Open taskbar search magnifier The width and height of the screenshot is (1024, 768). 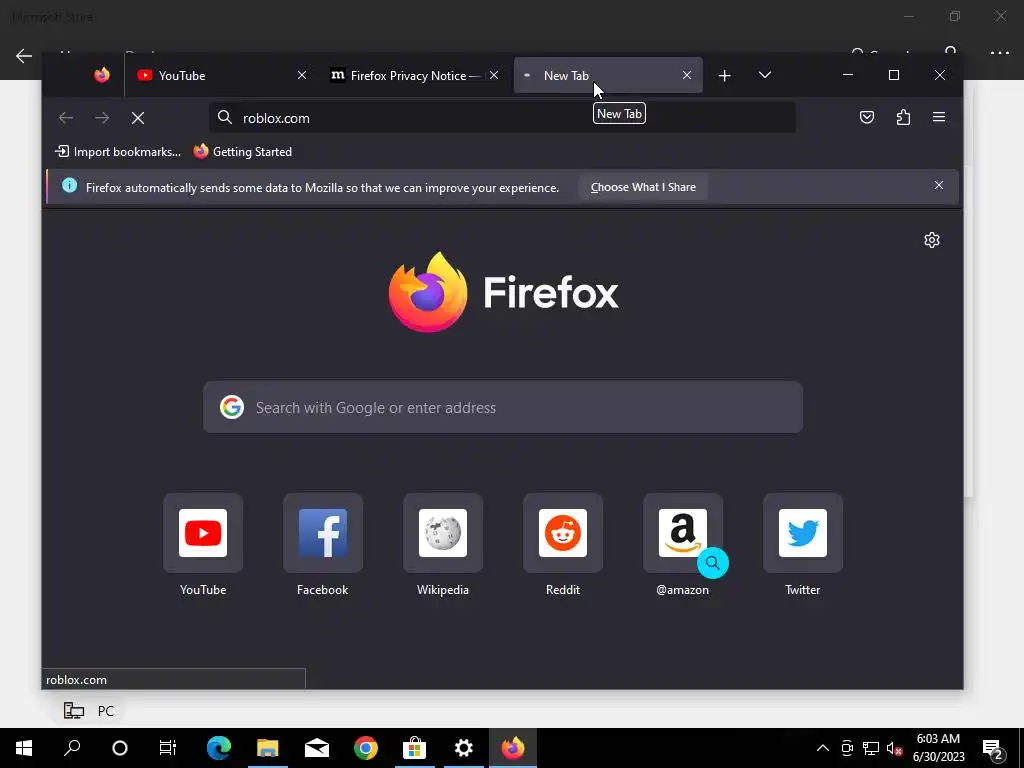click(72, 748)
